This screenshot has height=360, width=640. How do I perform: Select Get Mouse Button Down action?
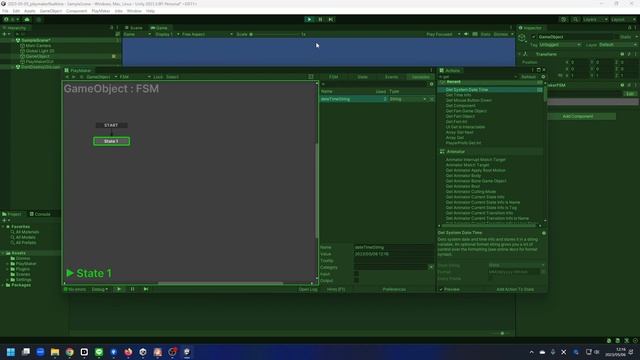469,100
